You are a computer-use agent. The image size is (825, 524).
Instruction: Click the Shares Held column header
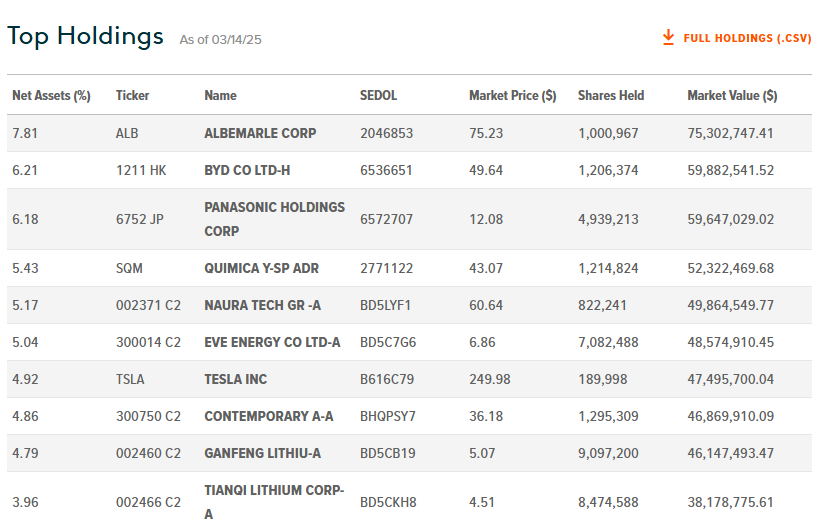pos(611,96)
